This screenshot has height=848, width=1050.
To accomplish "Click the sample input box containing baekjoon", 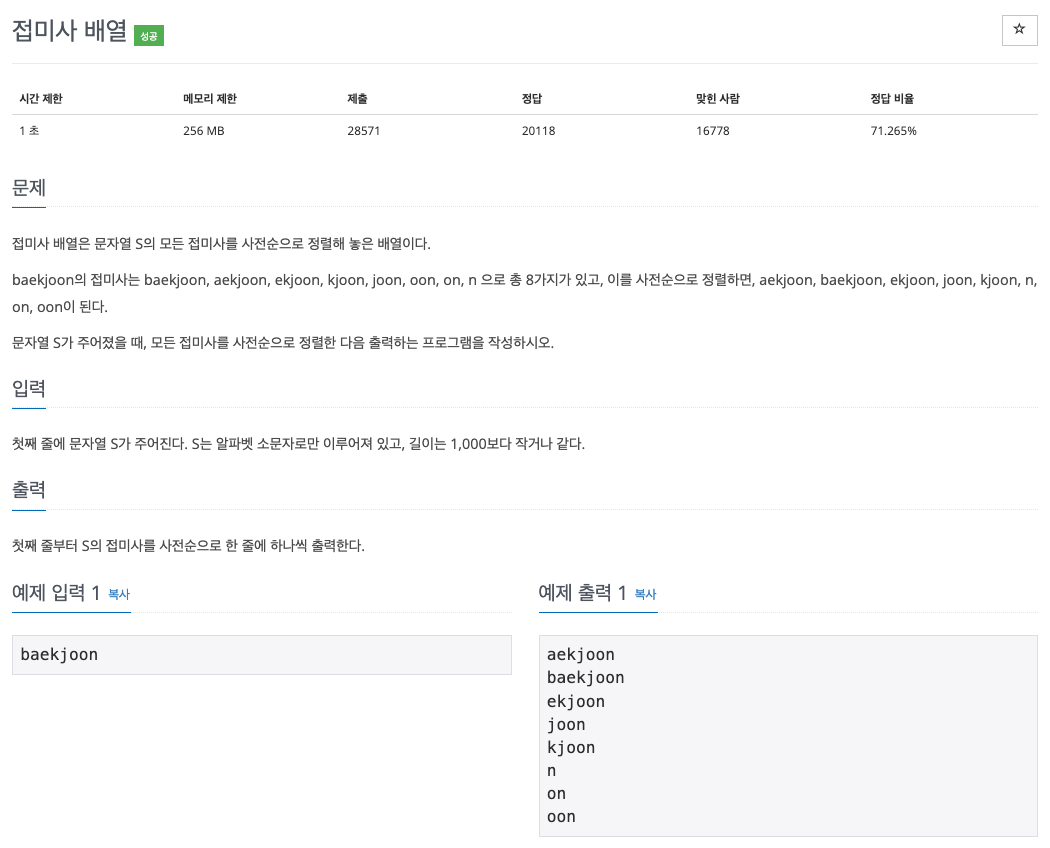I will [x=261, y=654].
